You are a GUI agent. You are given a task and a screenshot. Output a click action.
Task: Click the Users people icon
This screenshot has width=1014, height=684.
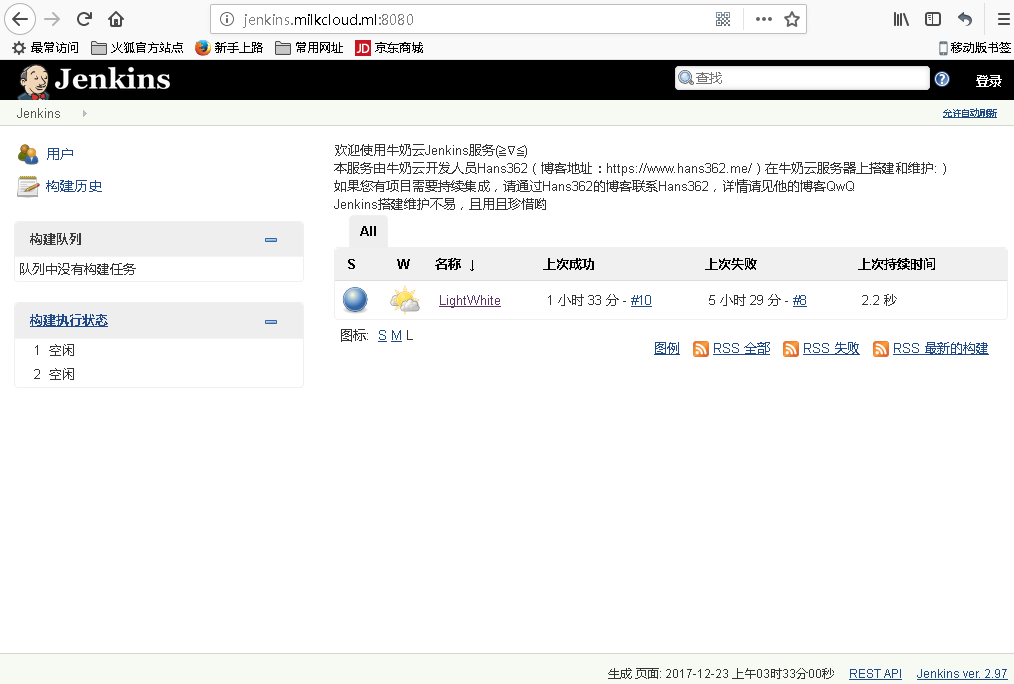coord(28,154)
